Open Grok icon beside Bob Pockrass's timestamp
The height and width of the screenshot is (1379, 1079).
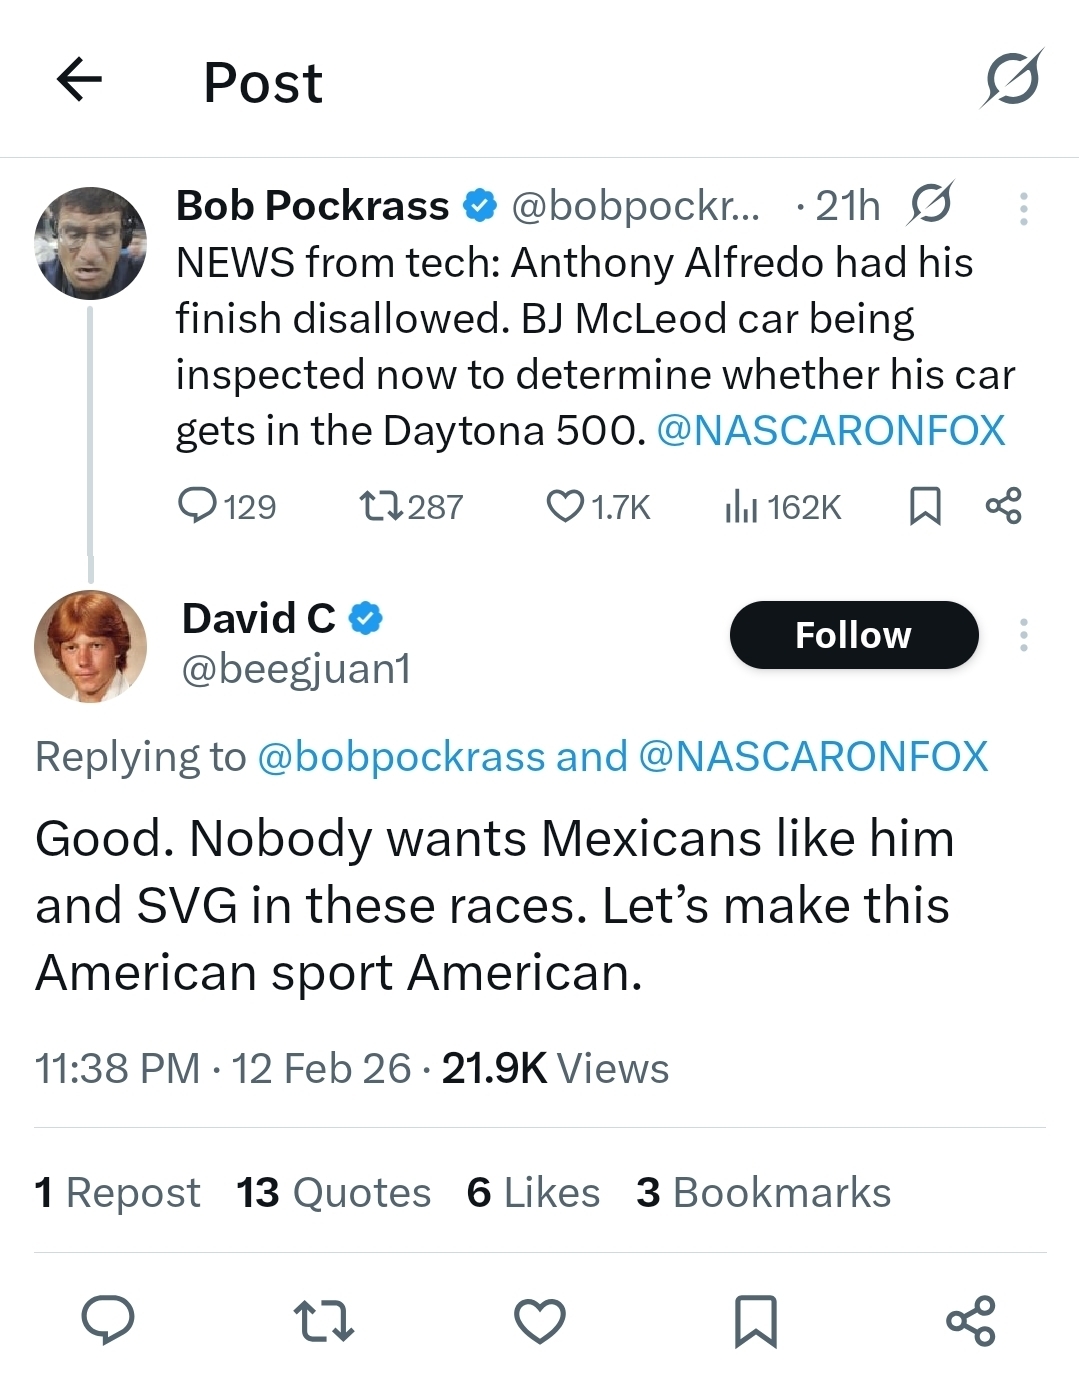pyautogui.click(x=930, y=205)
